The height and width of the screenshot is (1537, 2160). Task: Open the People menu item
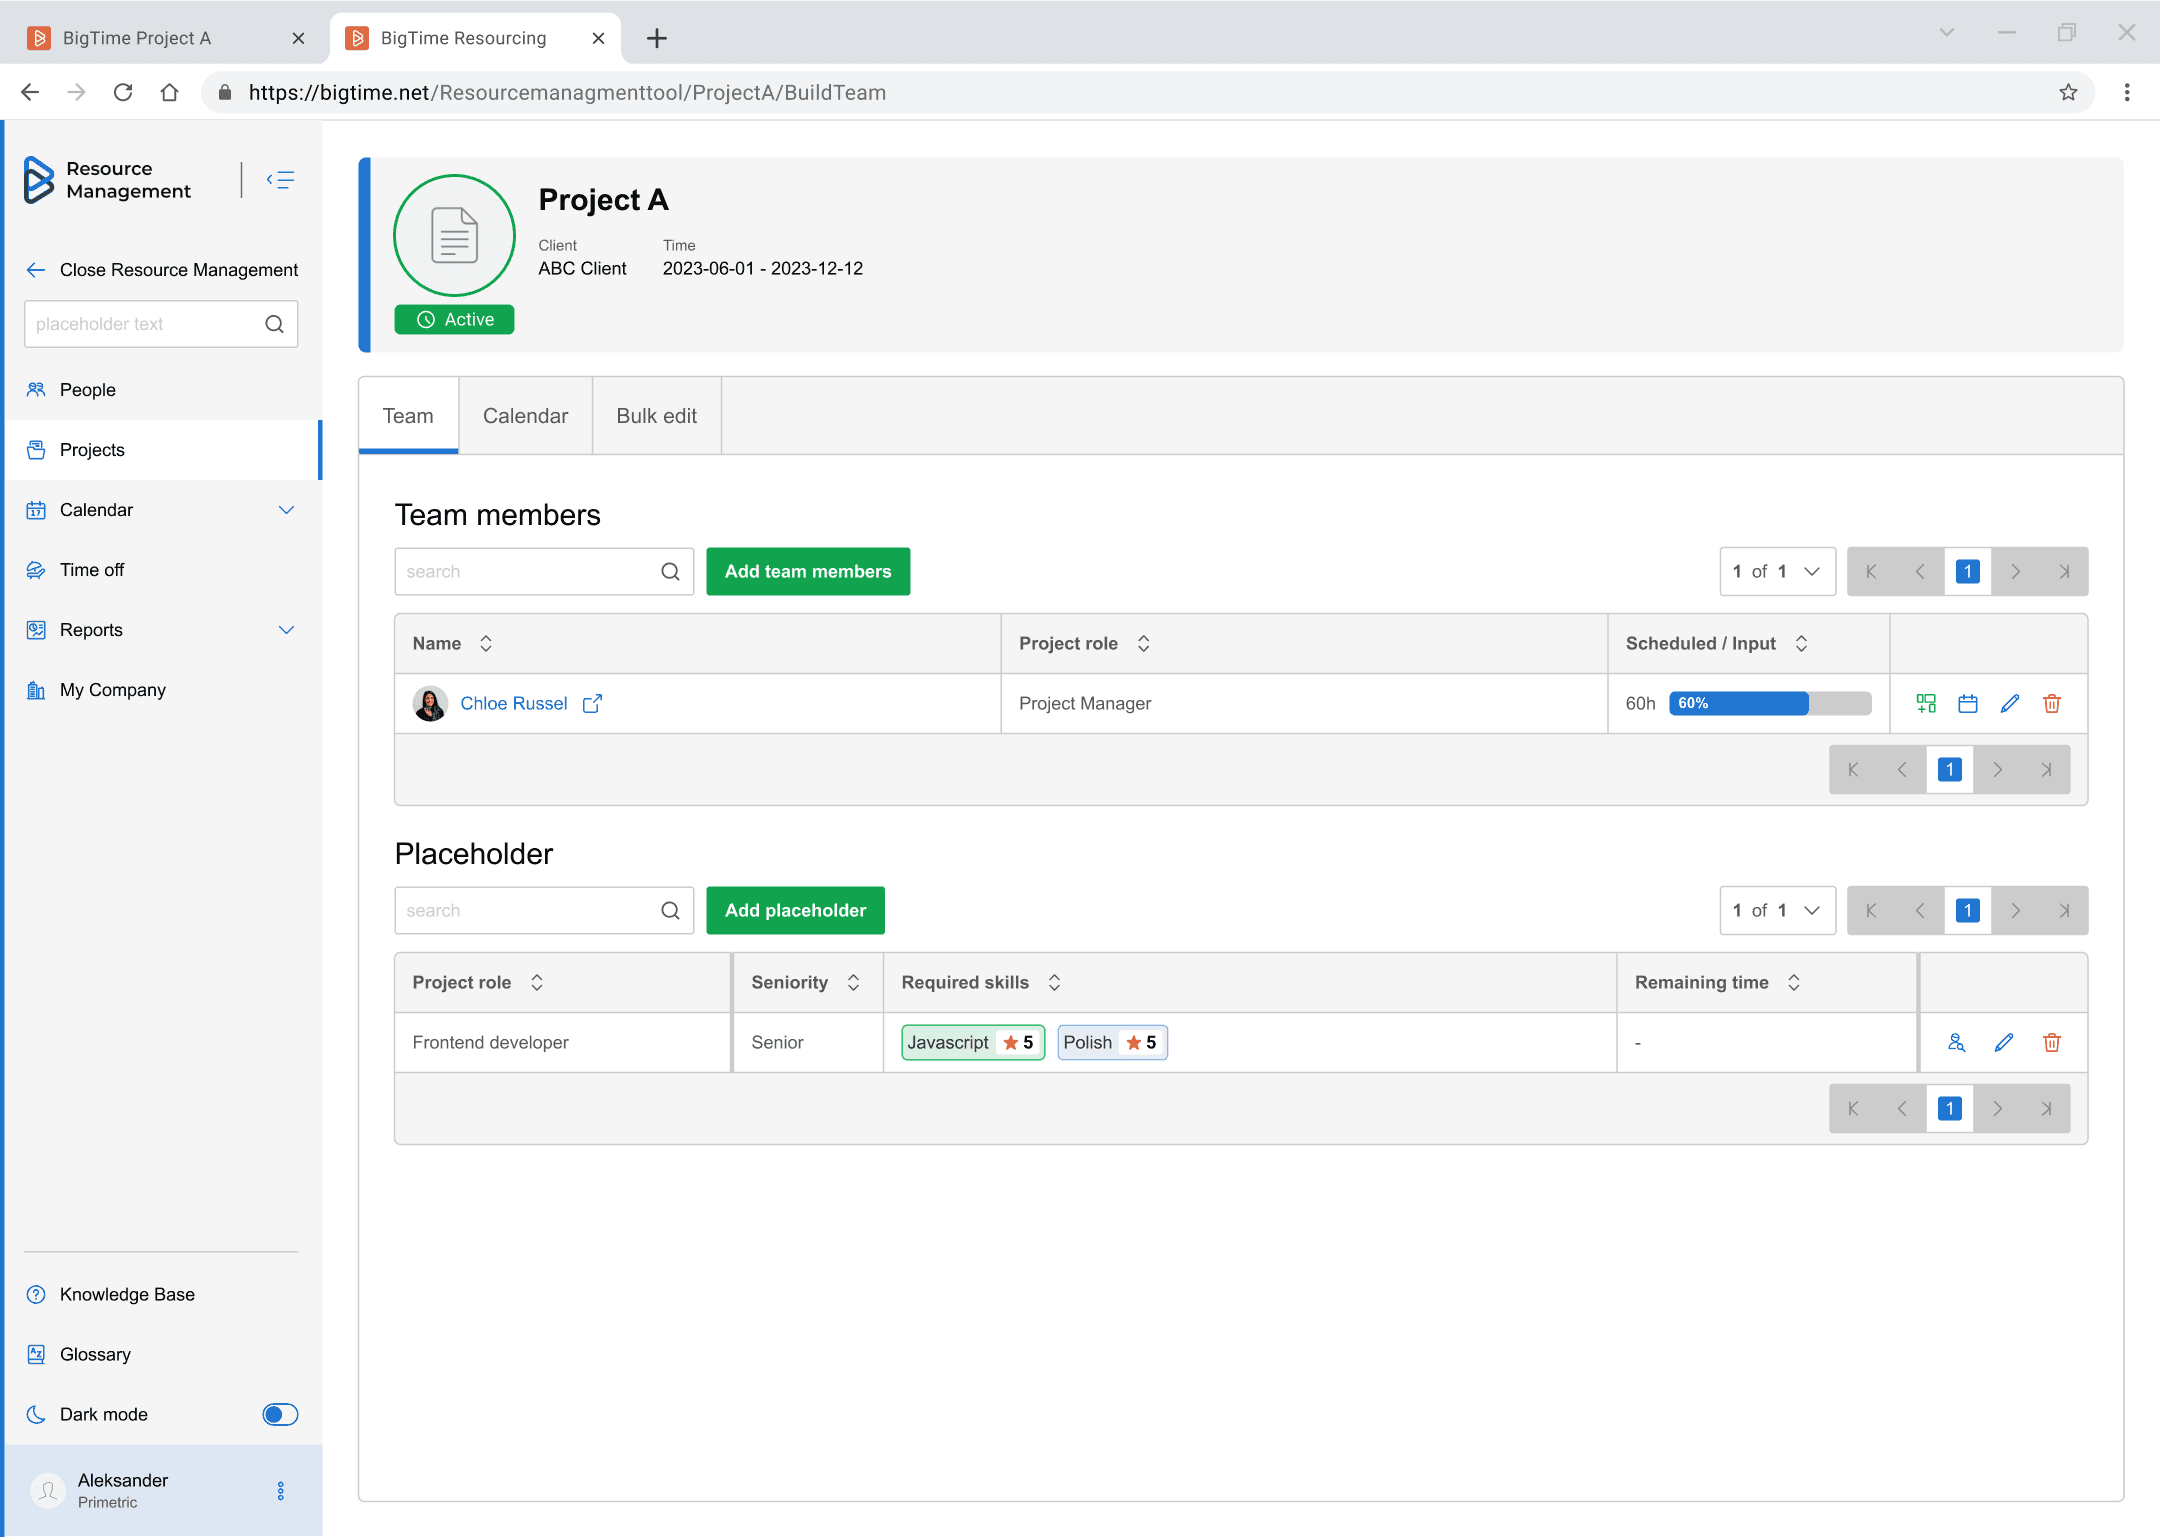point(88,390)
